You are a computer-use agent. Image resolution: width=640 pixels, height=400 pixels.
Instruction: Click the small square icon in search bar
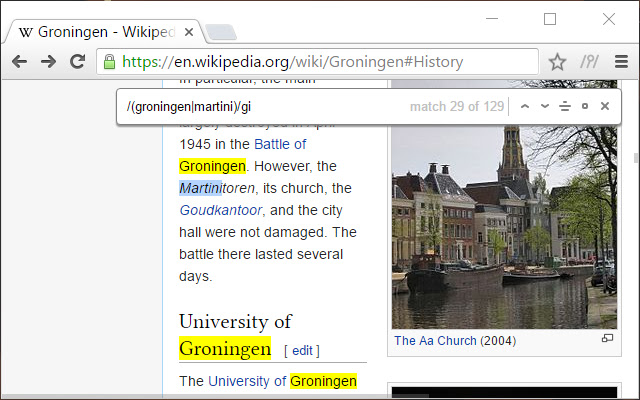584,107
